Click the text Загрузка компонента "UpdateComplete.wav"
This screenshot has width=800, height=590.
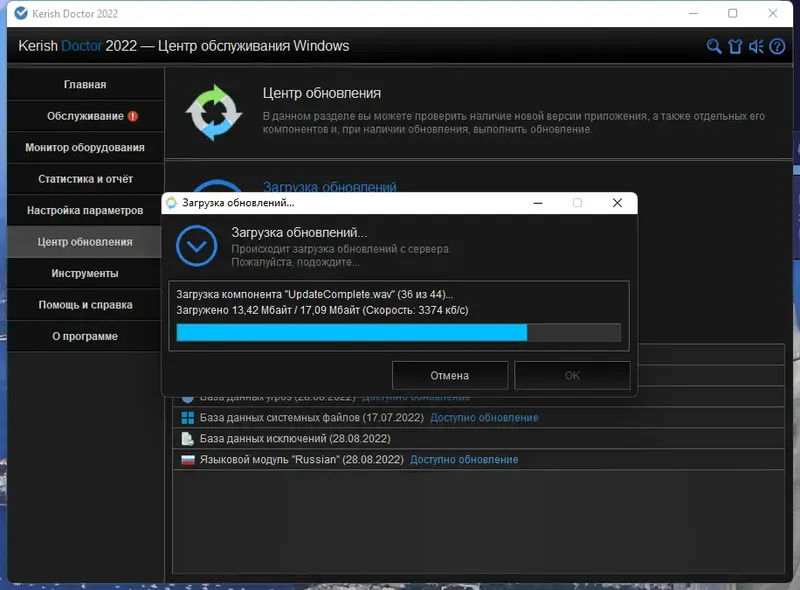click(x=286, y=294)
